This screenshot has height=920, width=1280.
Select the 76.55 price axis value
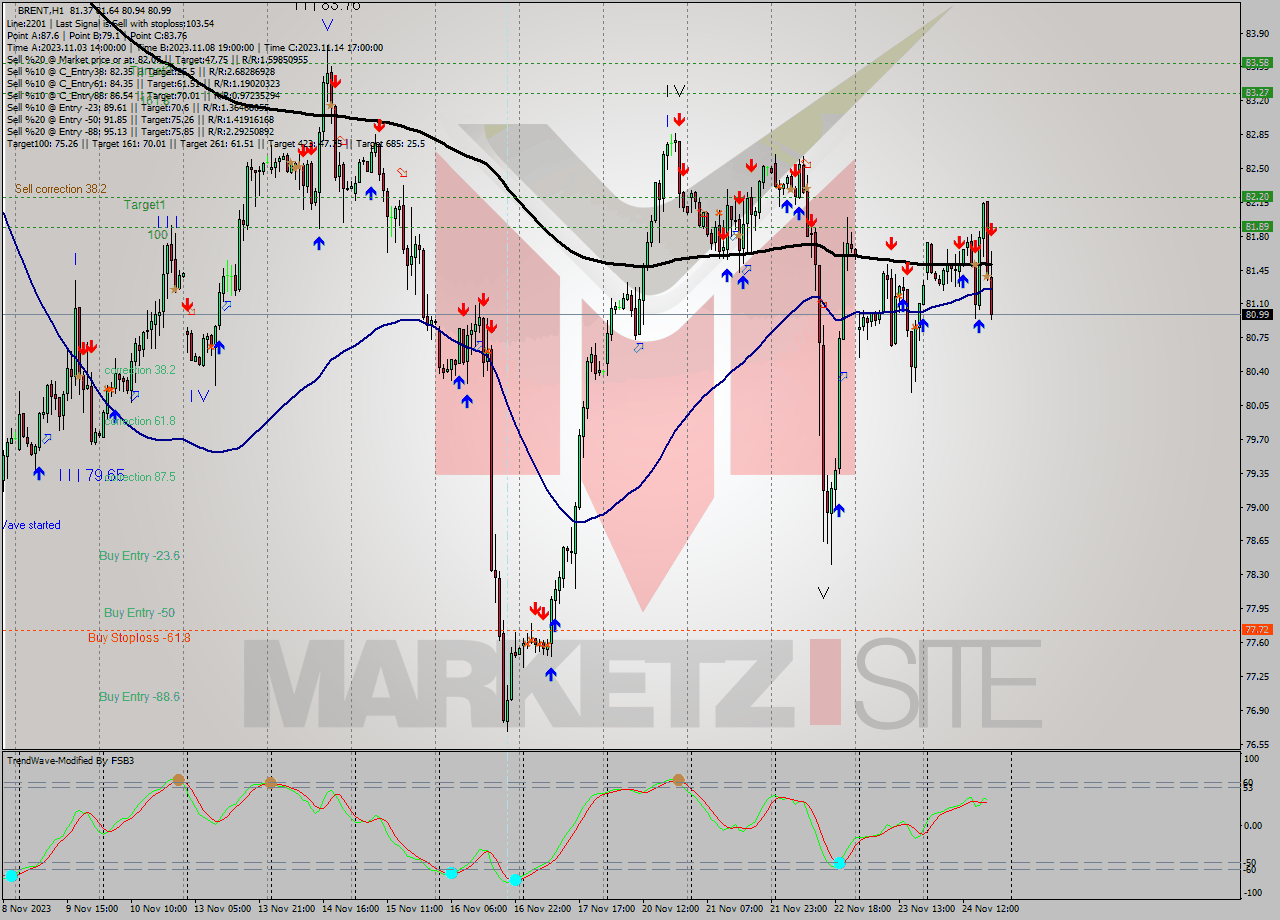(1258, 744)
